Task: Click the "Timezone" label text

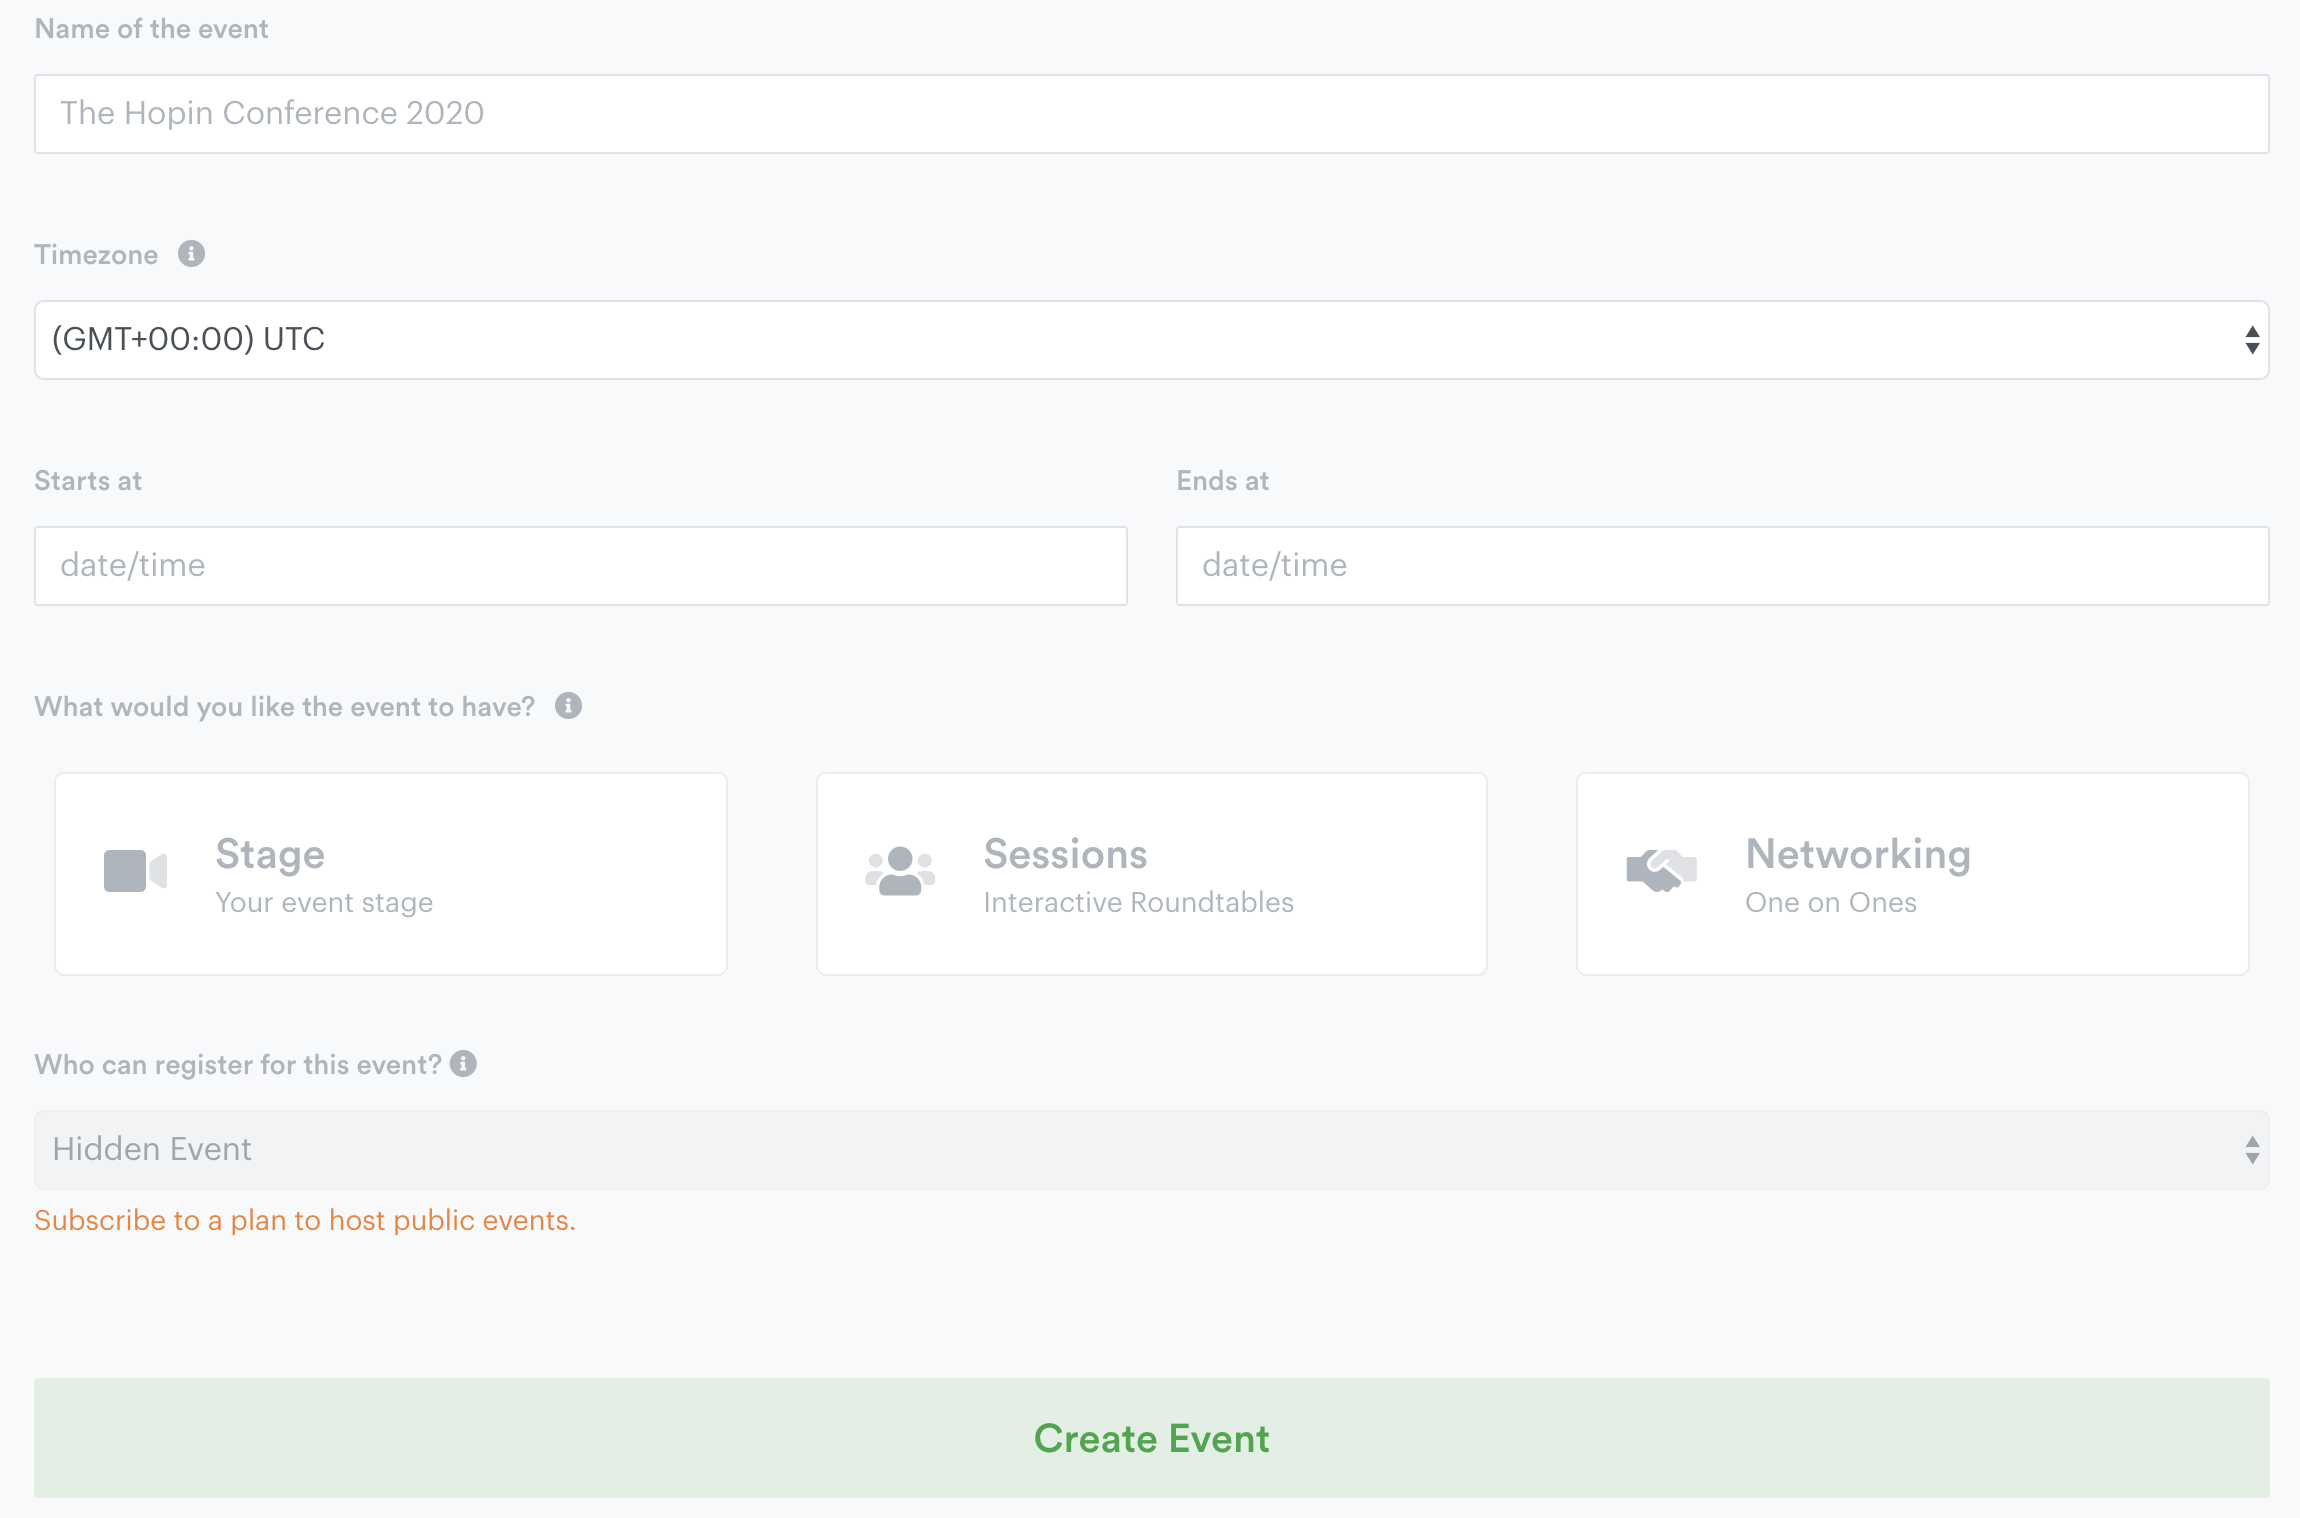Action: point(96,255)
